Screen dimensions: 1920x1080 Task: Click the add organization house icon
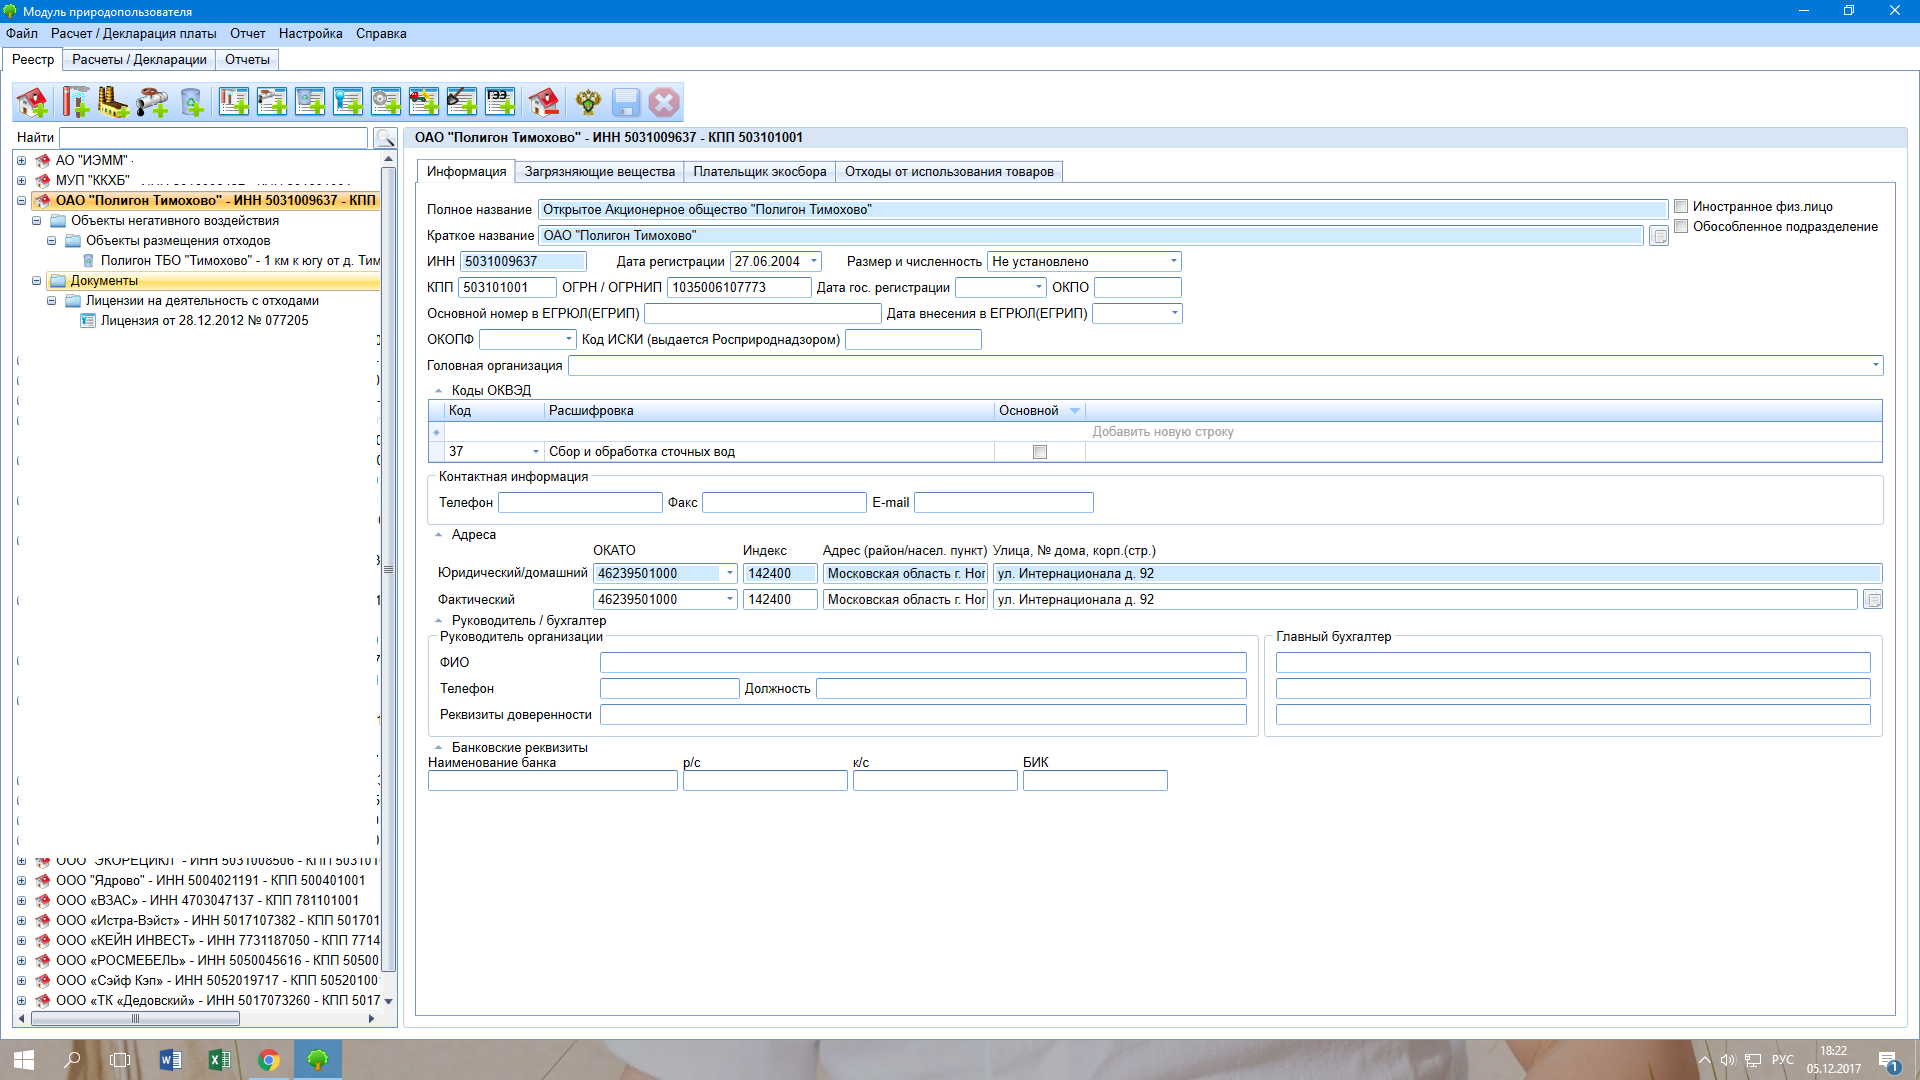click(32, 102)
